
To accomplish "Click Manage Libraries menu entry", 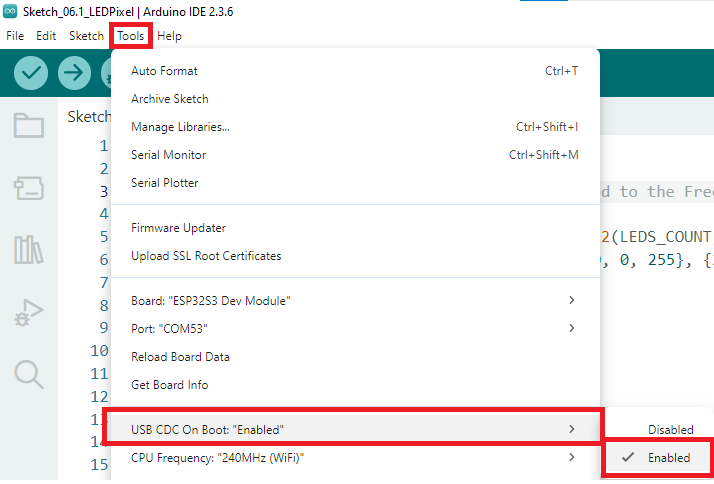I will pyautogui.click(x=180, y=127).
